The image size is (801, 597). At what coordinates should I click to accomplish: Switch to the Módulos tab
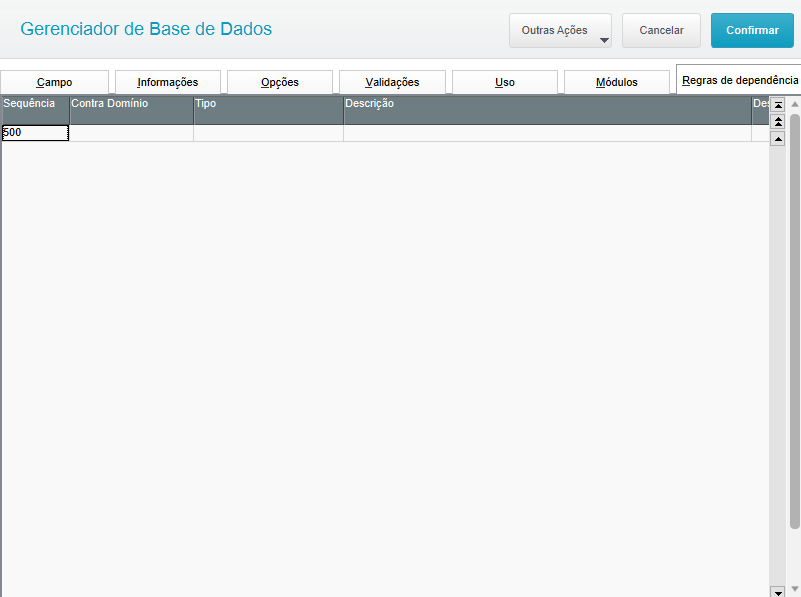617,82
